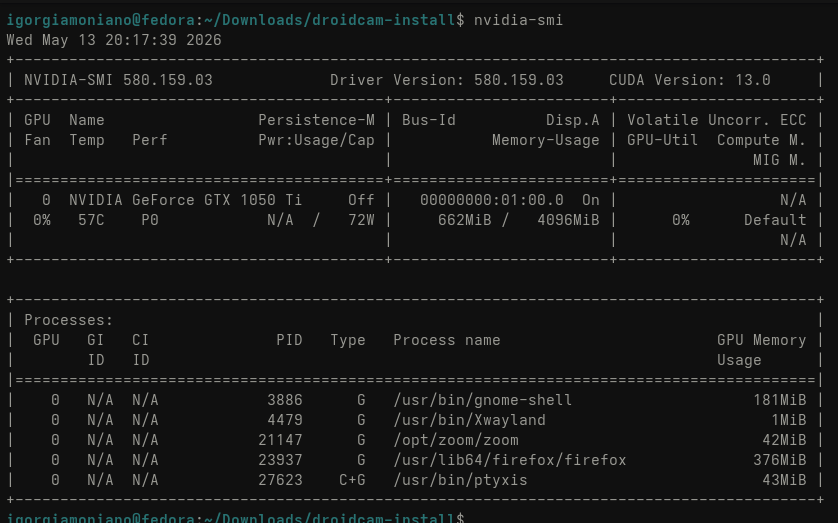Click the 'Process name' column header
This screenshot has width=838, height=523.
coord(447,340)
